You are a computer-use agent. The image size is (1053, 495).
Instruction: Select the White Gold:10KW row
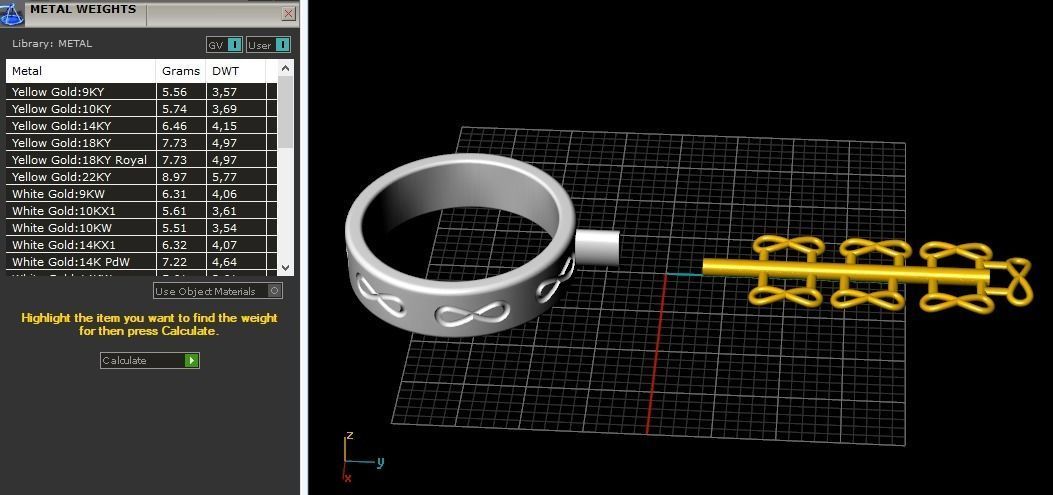click(142, 228)
